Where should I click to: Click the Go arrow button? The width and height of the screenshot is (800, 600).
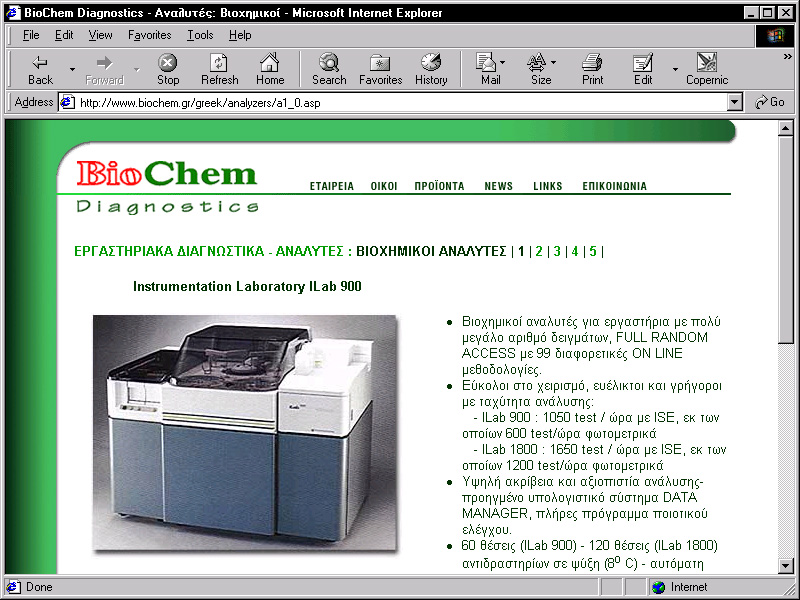click(770, 102)
